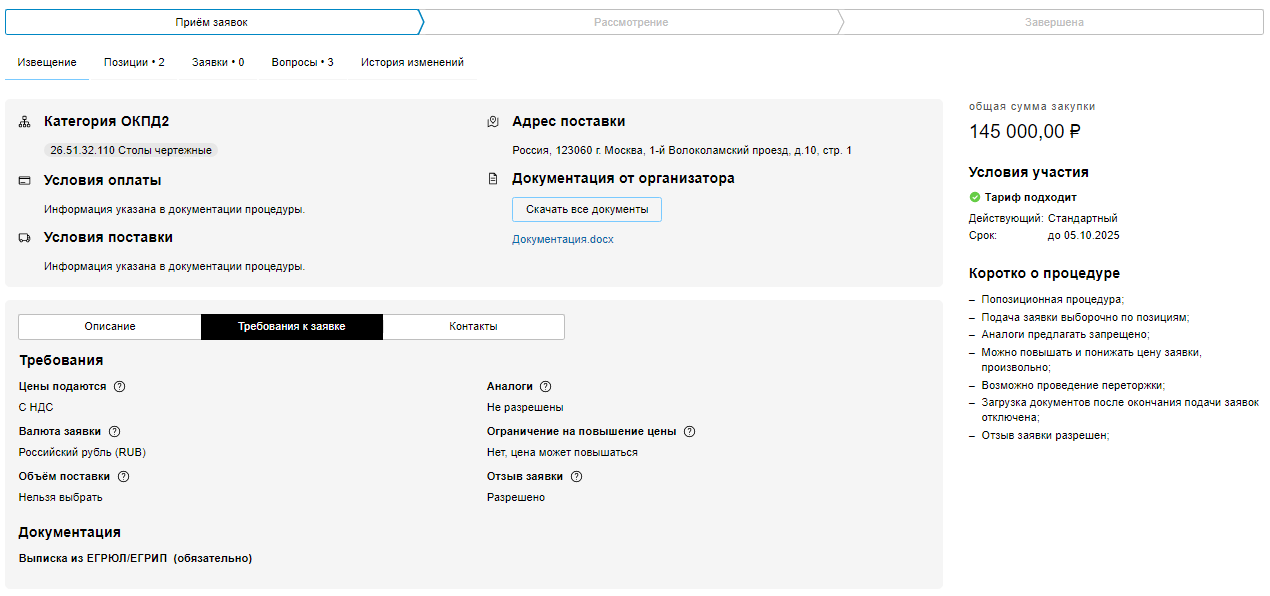Click the Условия поставки truck icon
This screenshot has height=596, width=1270.
tap(25, 238)
